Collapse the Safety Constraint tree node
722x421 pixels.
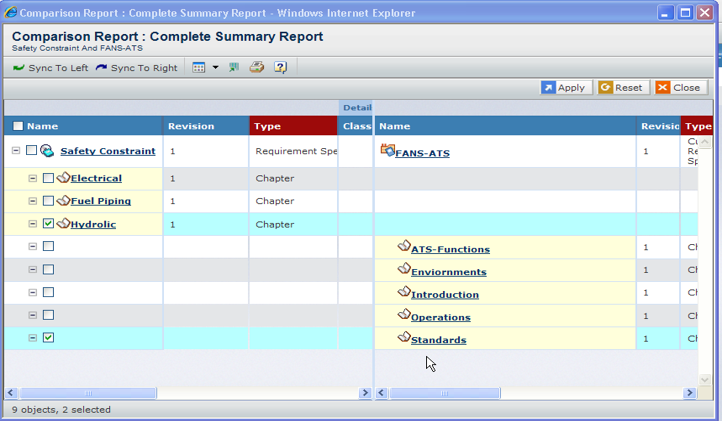point(16,151)
